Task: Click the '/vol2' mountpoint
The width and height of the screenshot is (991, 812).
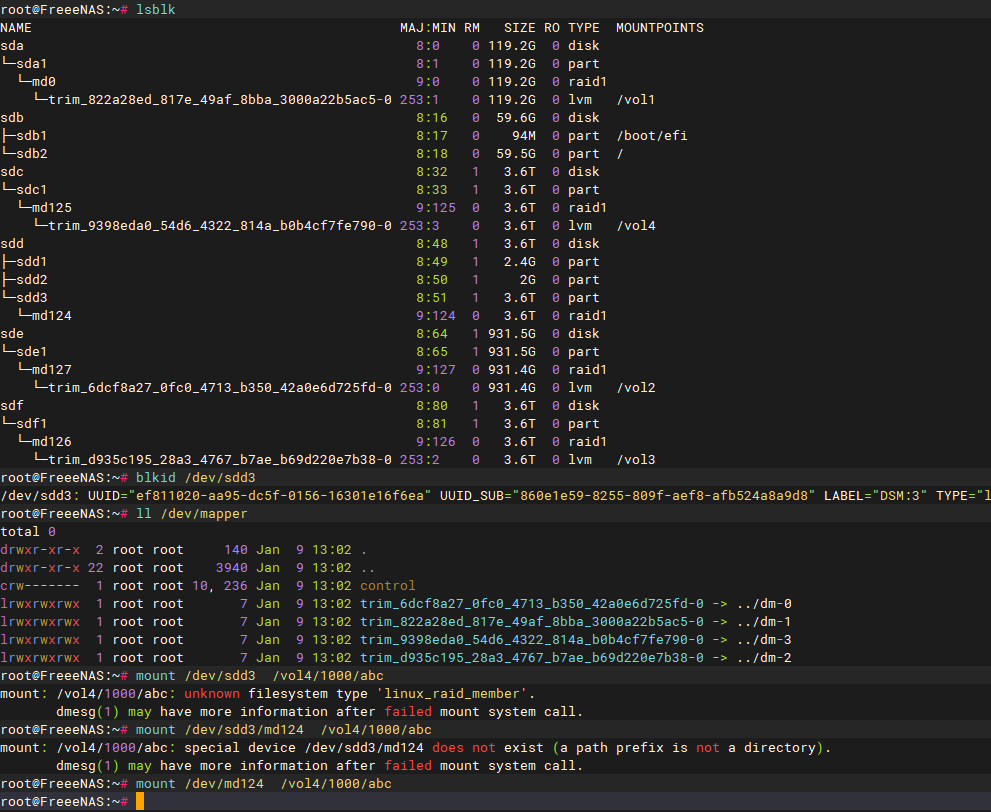Action: pyautogui.click(x=636, y=387)
